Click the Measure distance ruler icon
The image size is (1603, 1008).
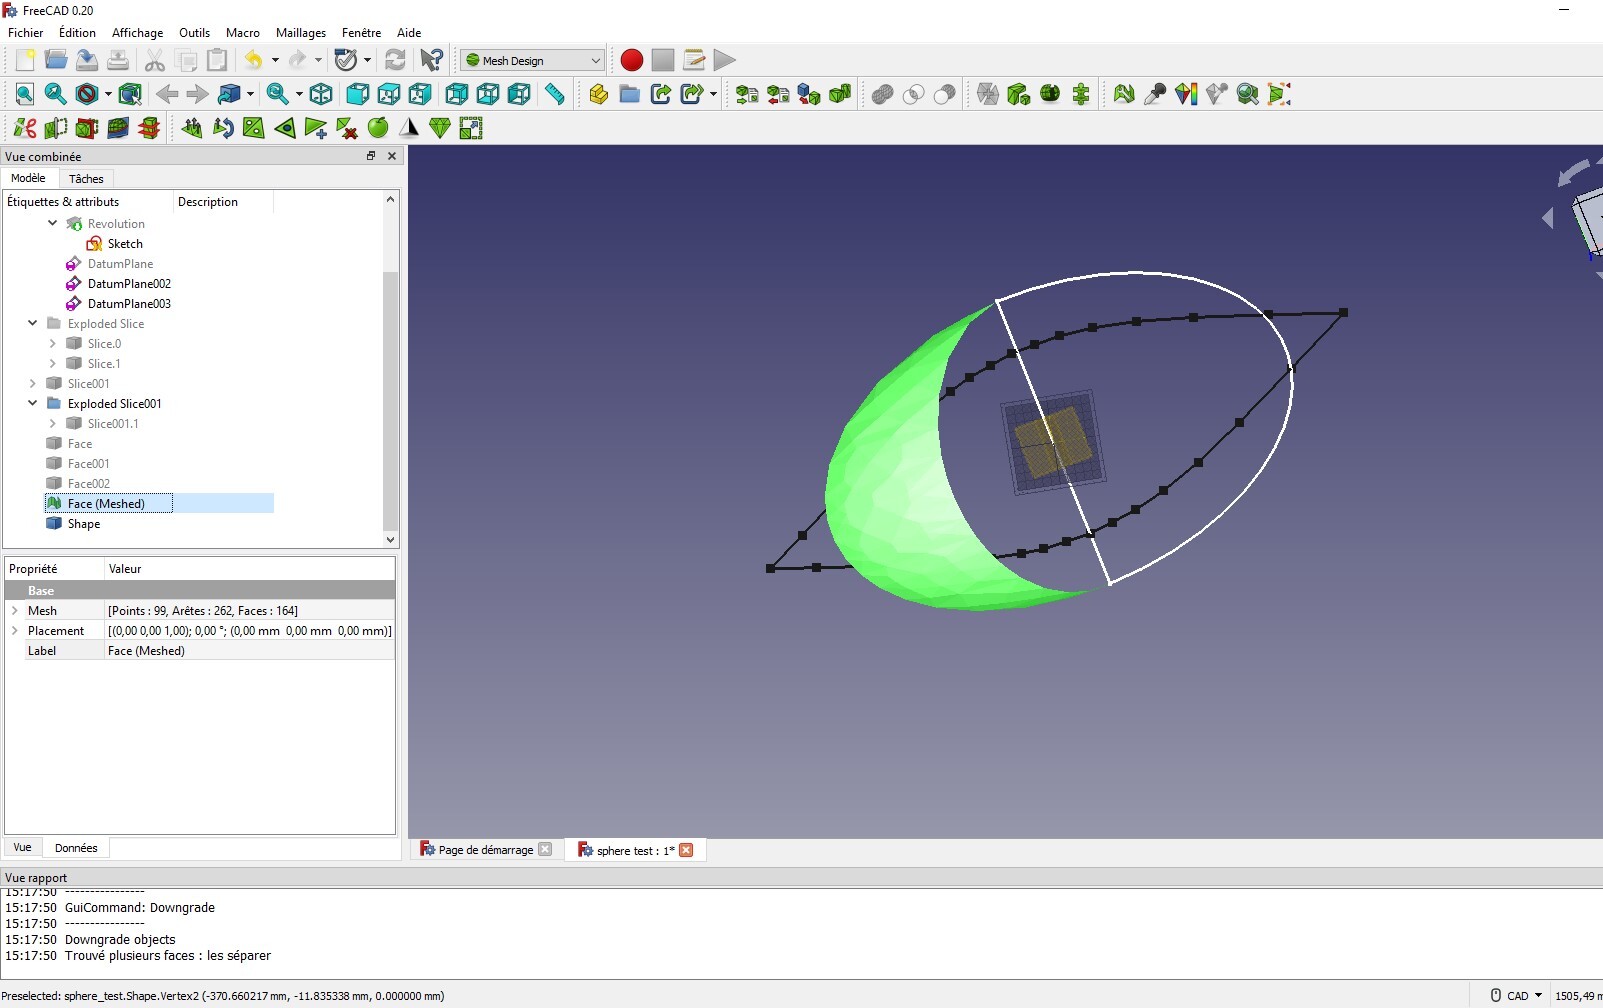coord(554,94)
